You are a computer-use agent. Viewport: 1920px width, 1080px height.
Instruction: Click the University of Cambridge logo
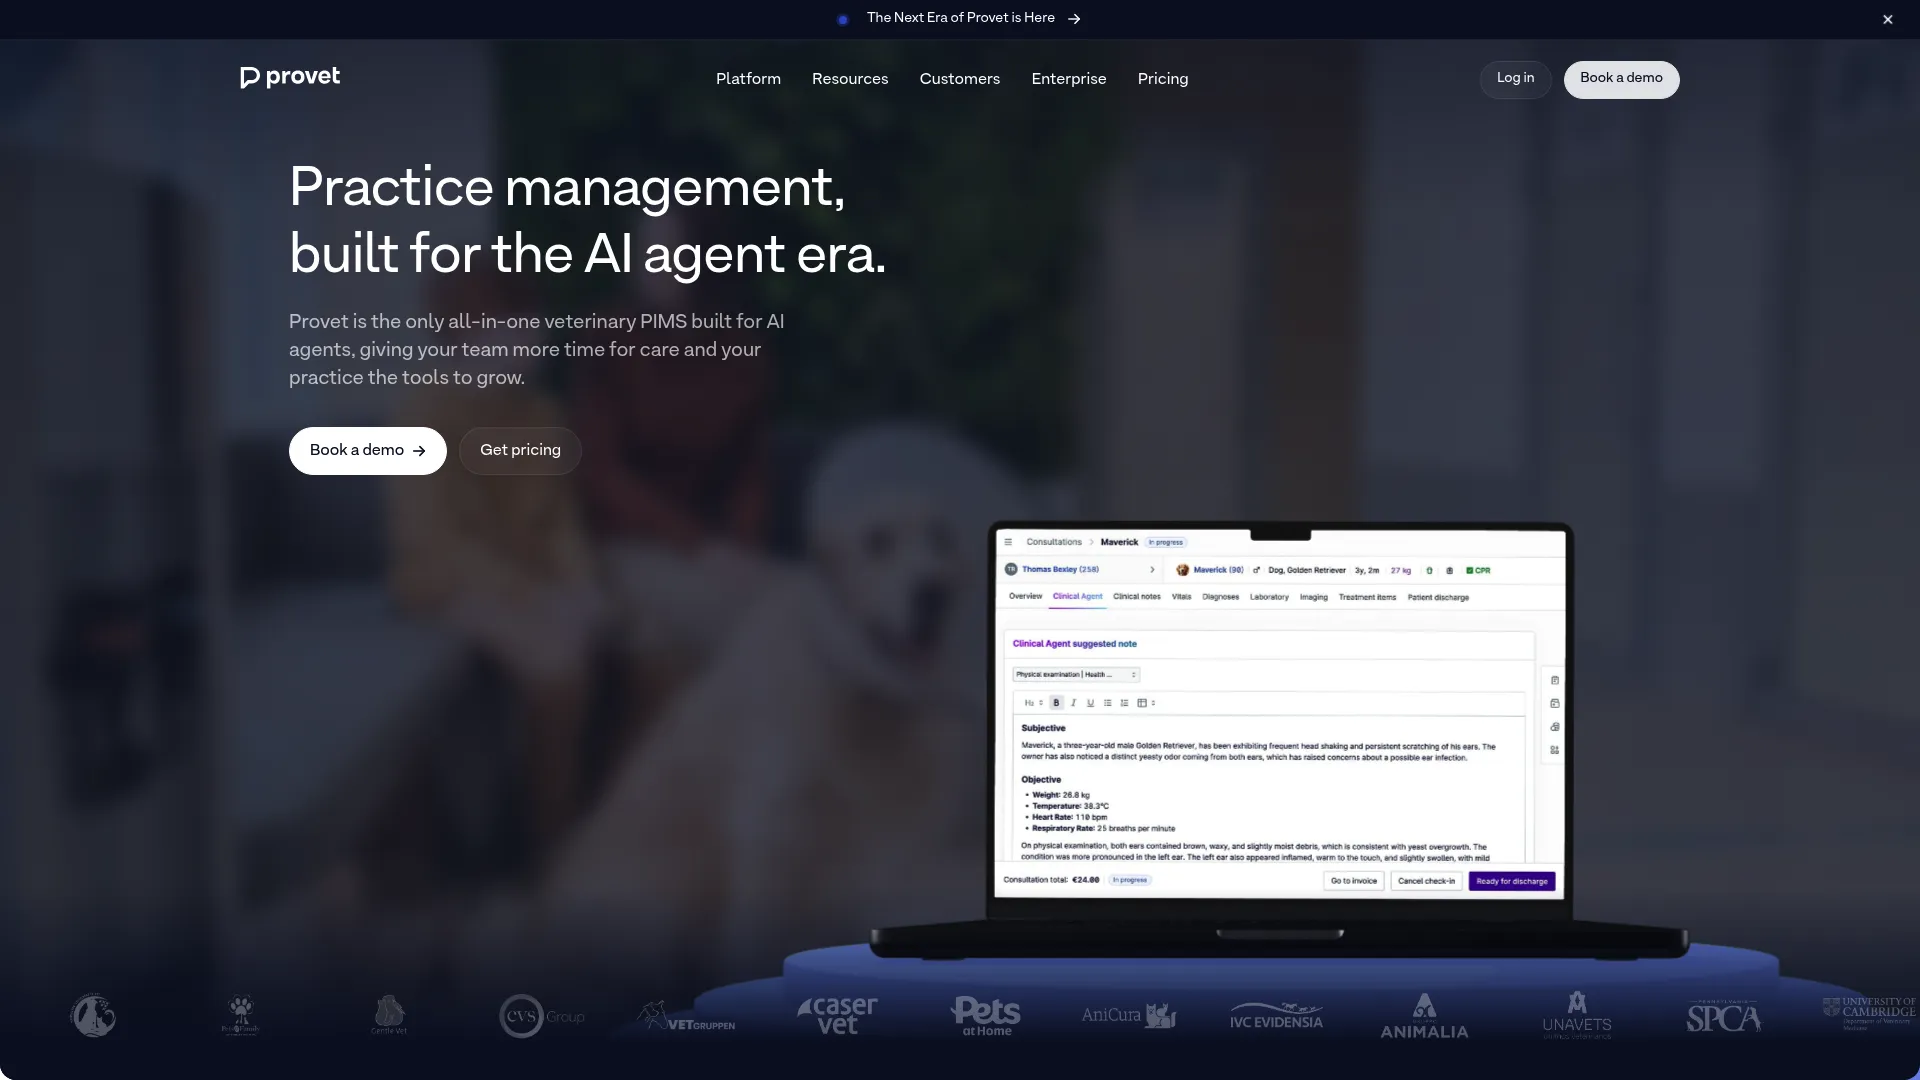tap(1869, 1013)
